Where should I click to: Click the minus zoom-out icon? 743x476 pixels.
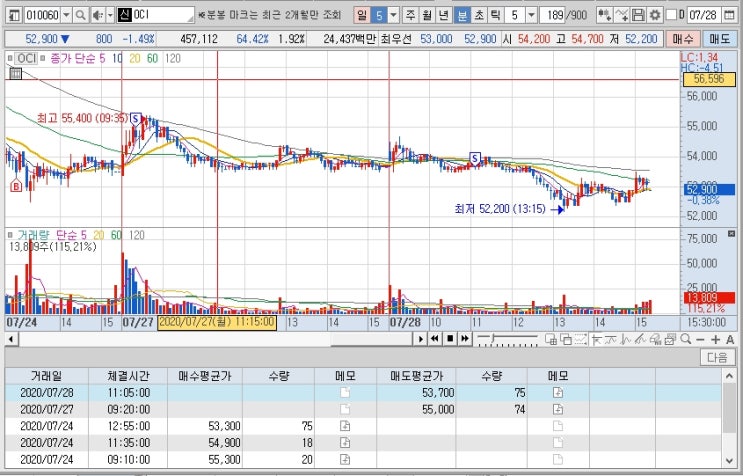pyautogui.click(x=700, y=339)
